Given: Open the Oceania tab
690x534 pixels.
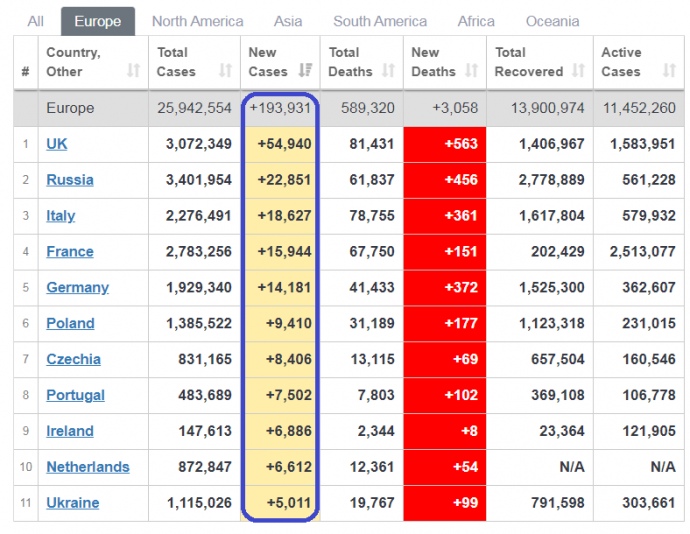Looking at the screenshot, I should [552, 21].
